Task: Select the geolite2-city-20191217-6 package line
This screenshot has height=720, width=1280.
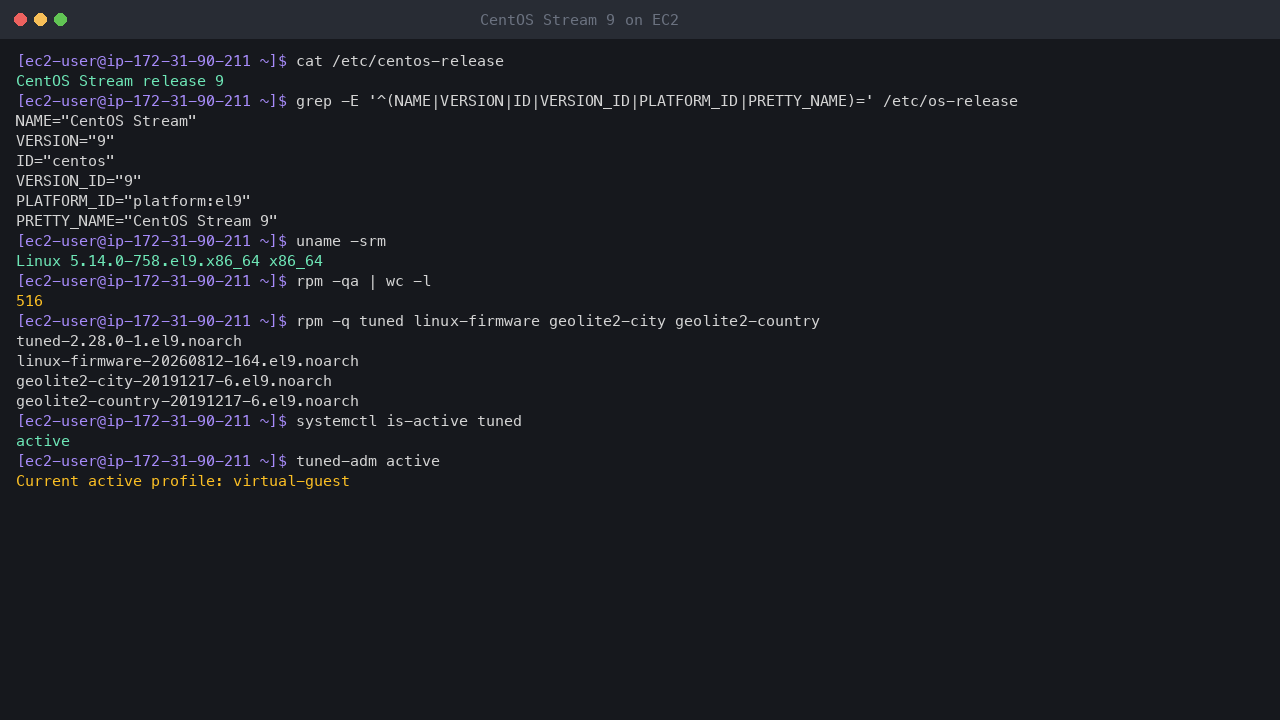Action: click(174, 381)
